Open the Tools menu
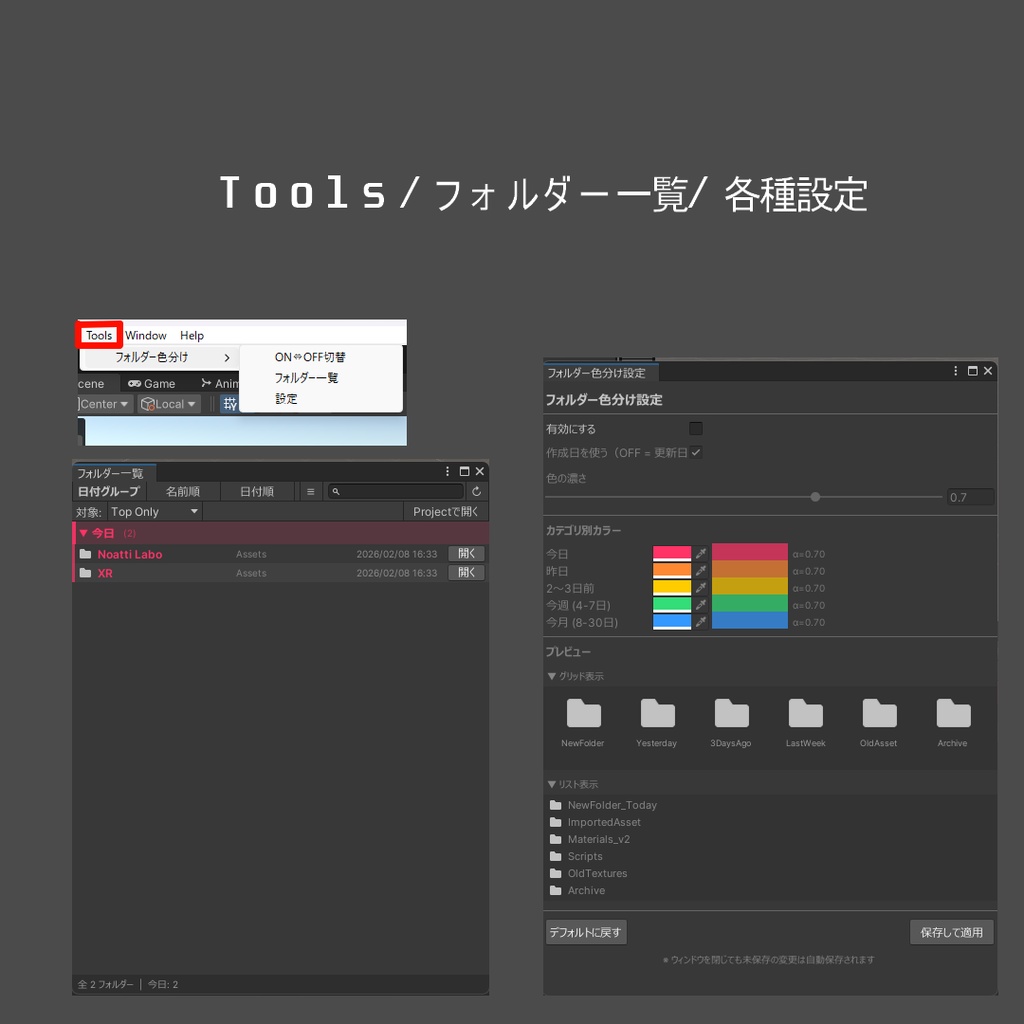Screen dimensions: 1024x1024 click(98, 335)
